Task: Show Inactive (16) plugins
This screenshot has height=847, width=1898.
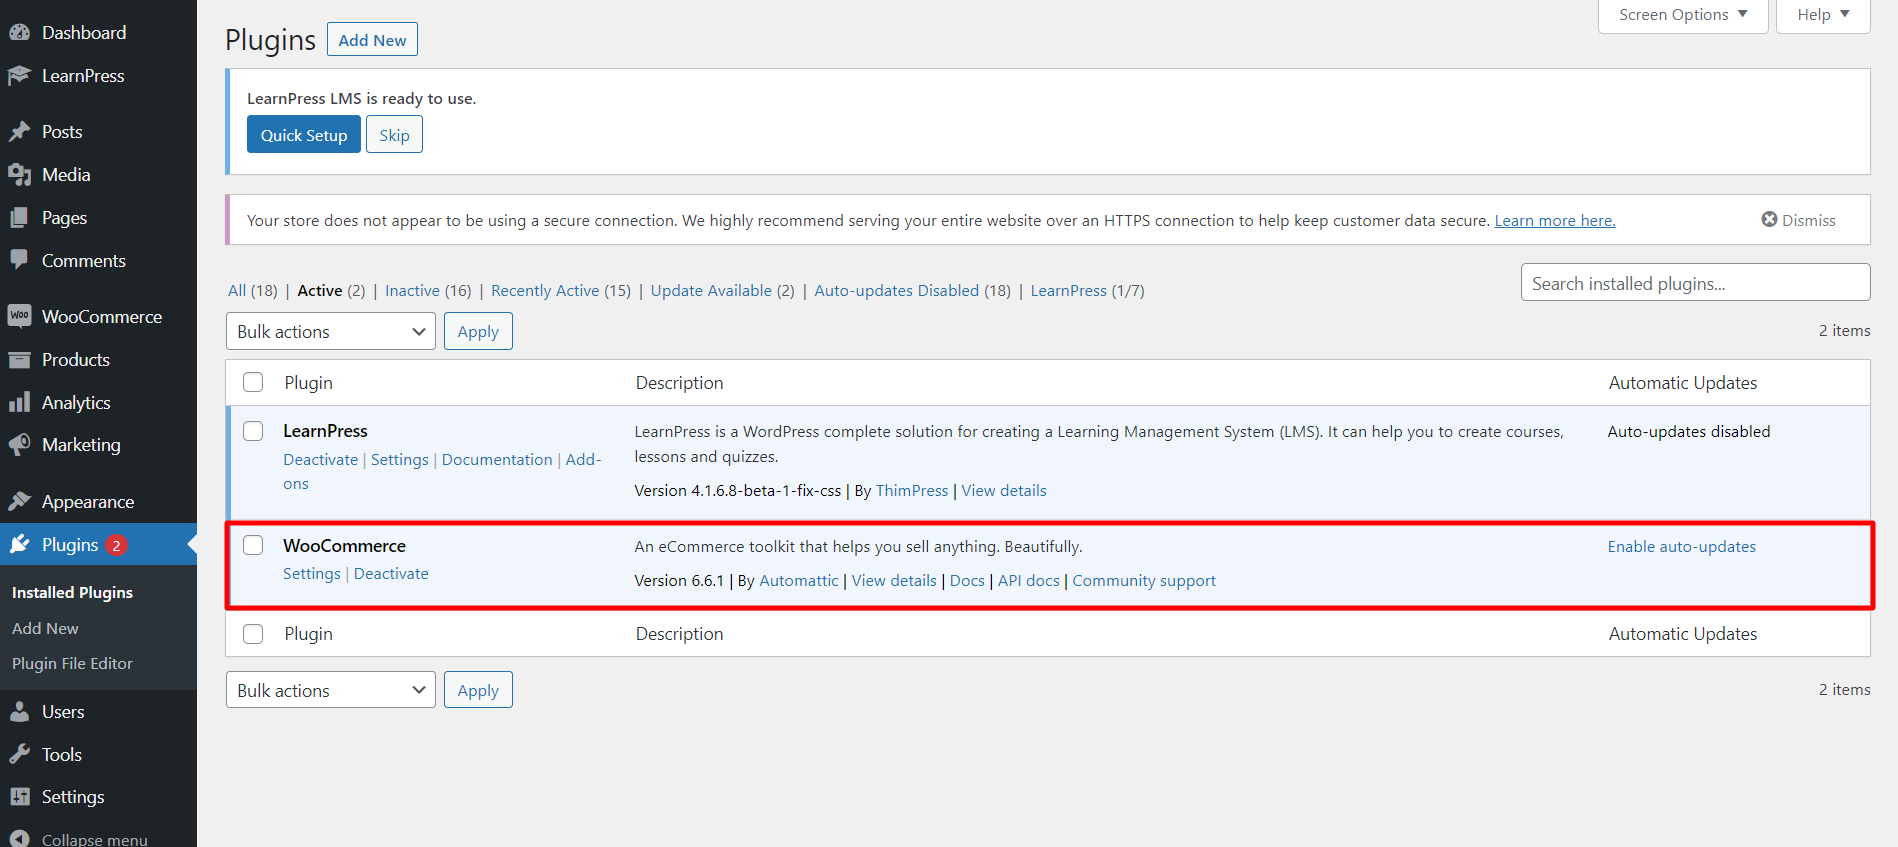Action: pos(428,290)
